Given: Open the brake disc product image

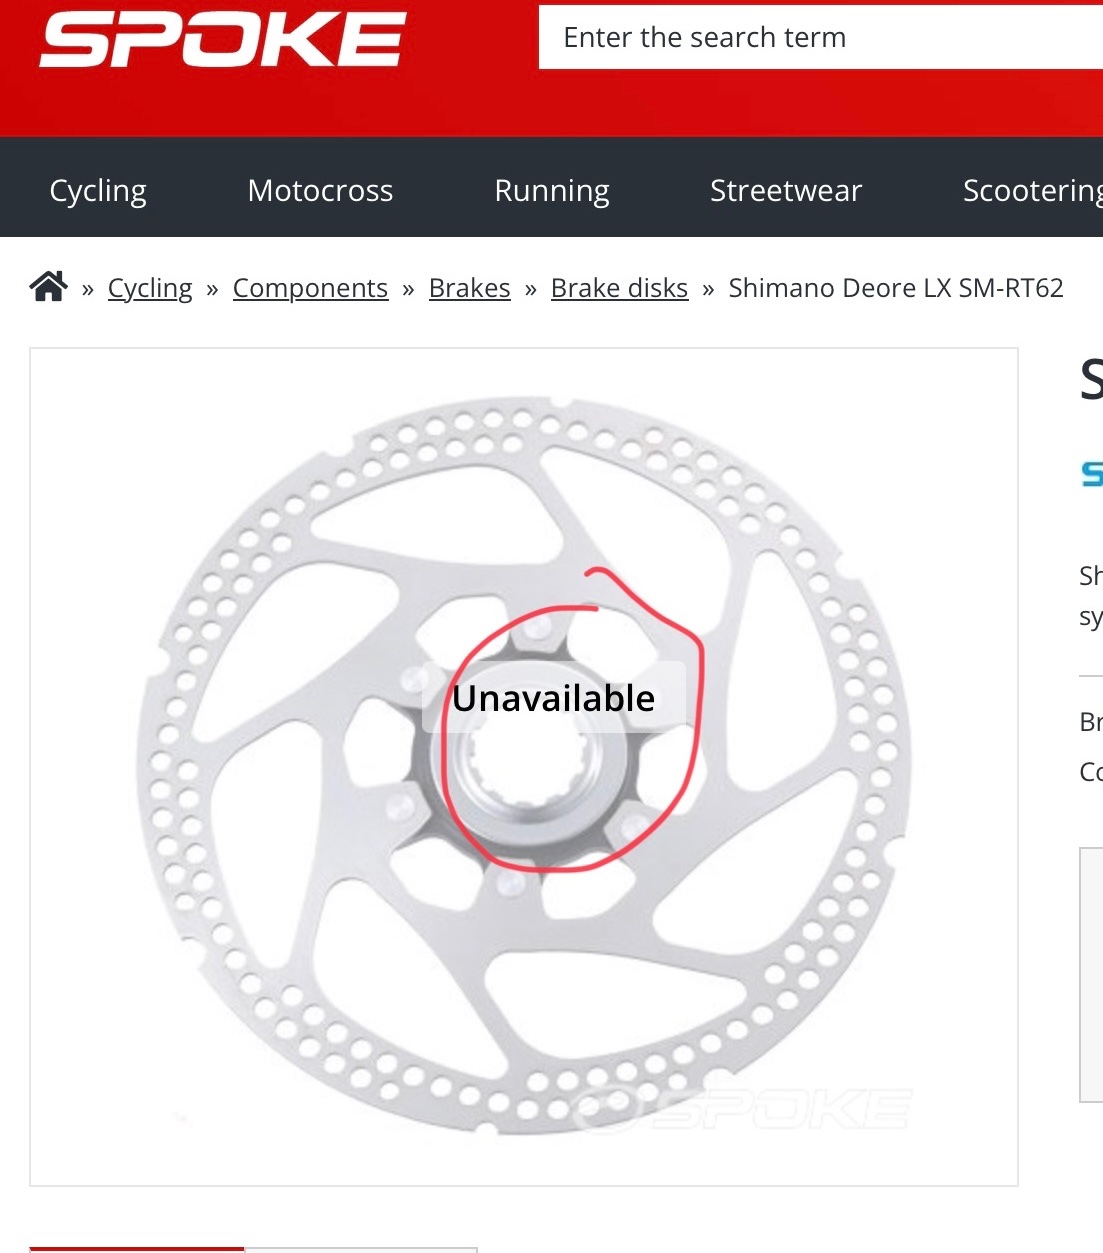Looking at the screenshot, I should coord(524,767).
